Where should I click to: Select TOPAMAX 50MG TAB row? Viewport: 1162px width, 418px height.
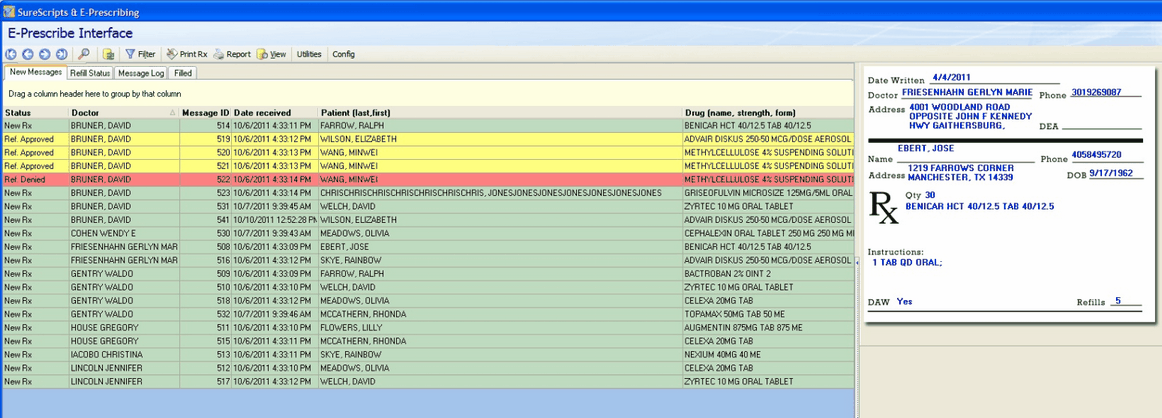tap(428, 314)
